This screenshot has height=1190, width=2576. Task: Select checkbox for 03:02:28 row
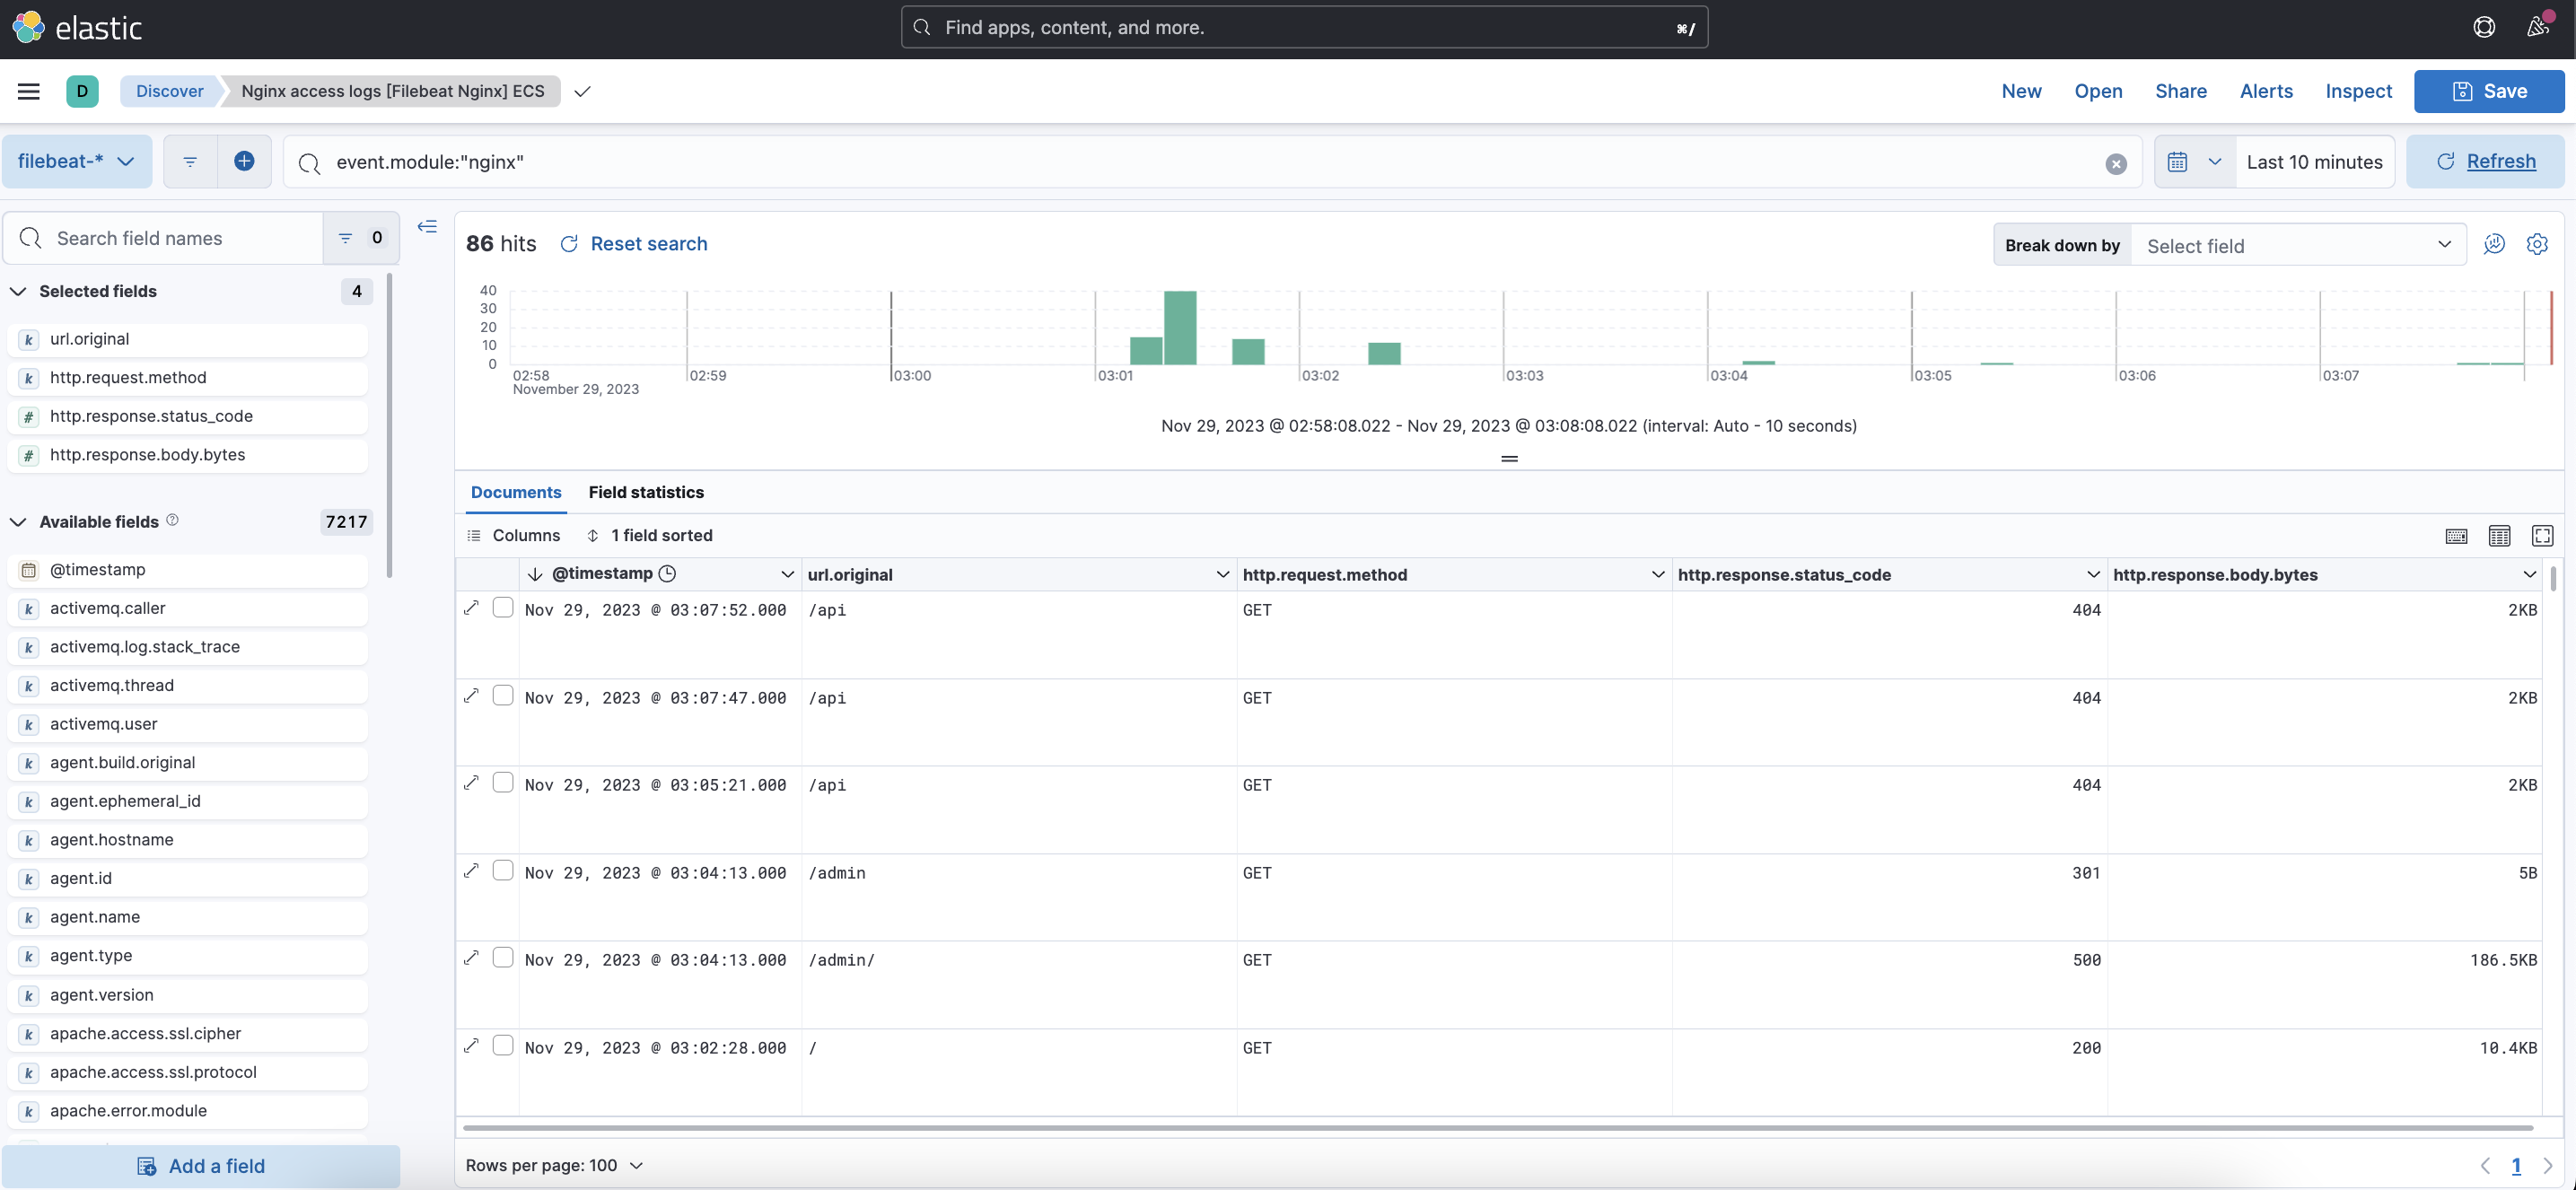point(503,1045)
